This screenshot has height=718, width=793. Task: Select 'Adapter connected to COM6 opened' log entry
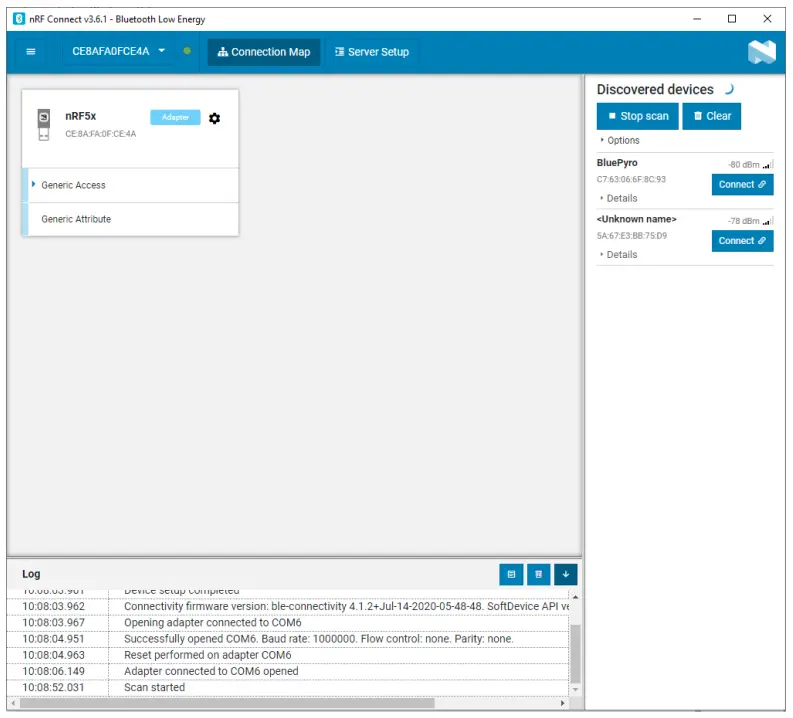(x=288, y=671)
